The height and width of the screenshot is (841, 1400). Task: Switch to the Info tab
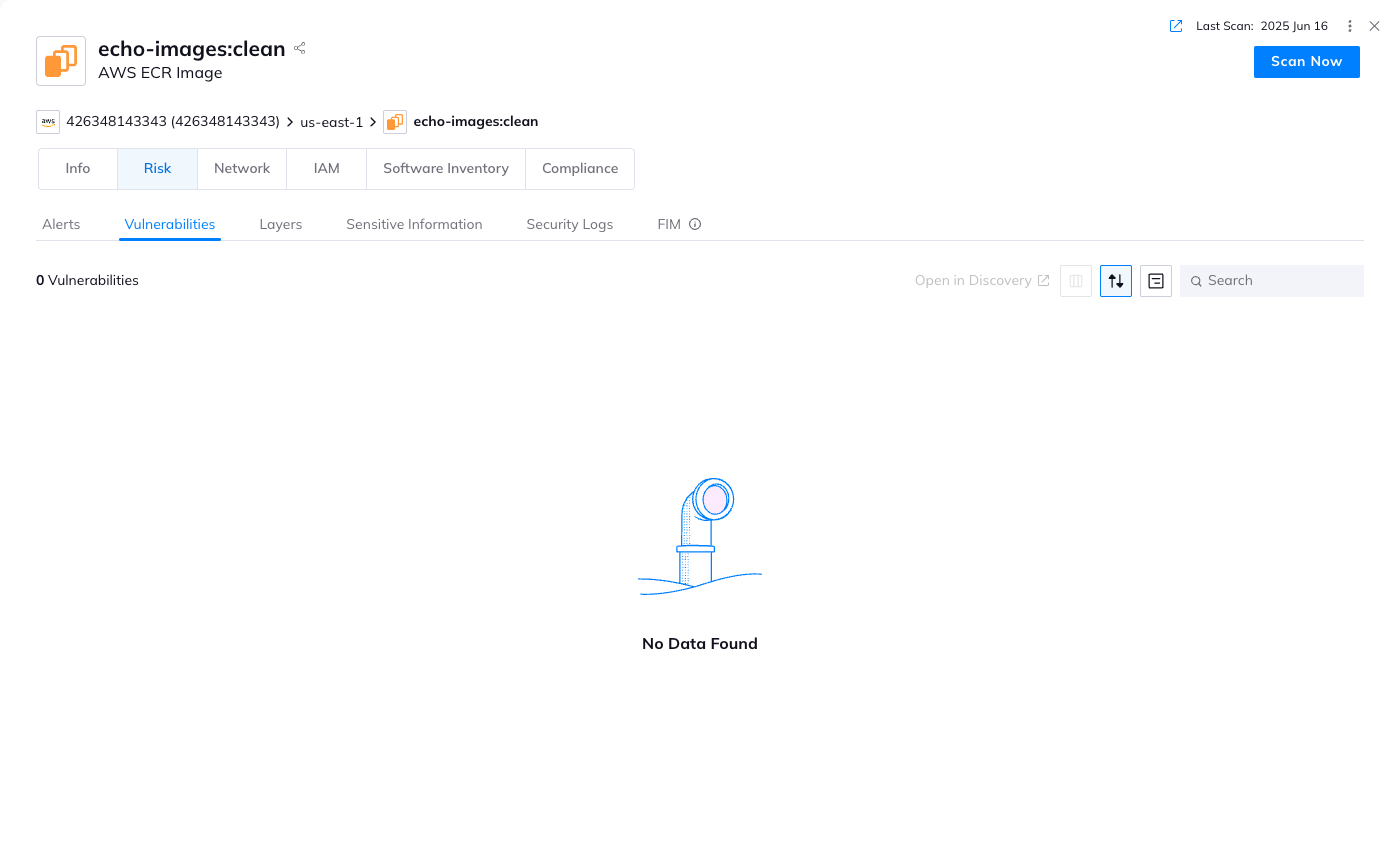78,169
